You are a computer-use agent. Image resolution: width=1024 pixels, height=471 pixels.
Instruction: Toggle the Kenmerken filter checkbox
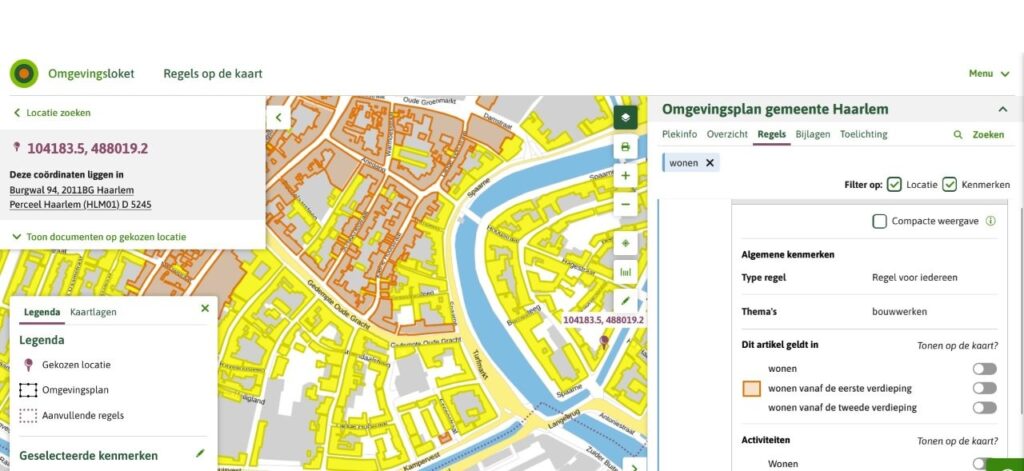(x=949, y=185)
